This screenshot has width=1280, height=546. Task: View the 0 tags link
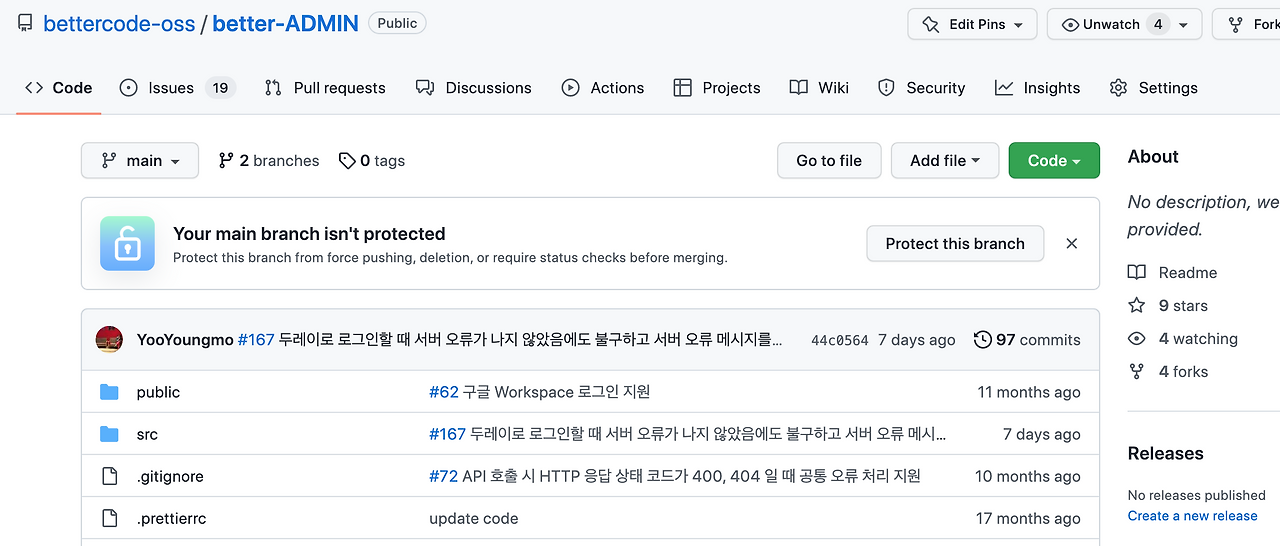tap(372, 161)
